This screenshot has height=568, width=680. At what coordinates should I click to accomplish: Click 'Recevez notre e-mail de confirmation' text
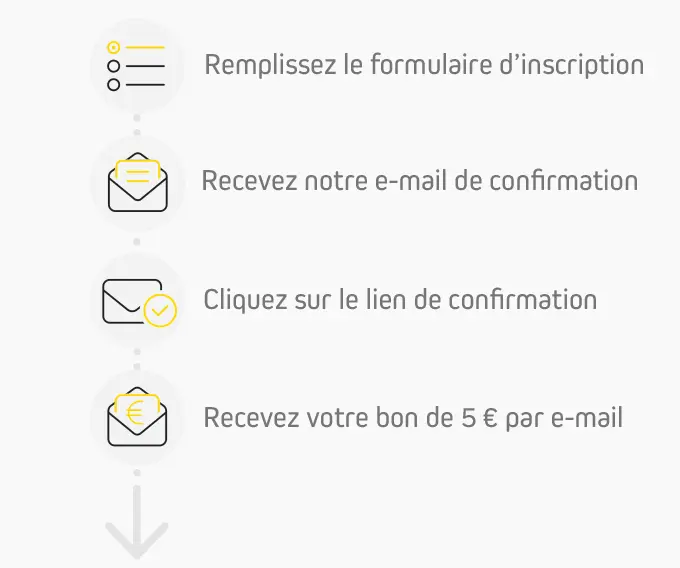(420, 180)
